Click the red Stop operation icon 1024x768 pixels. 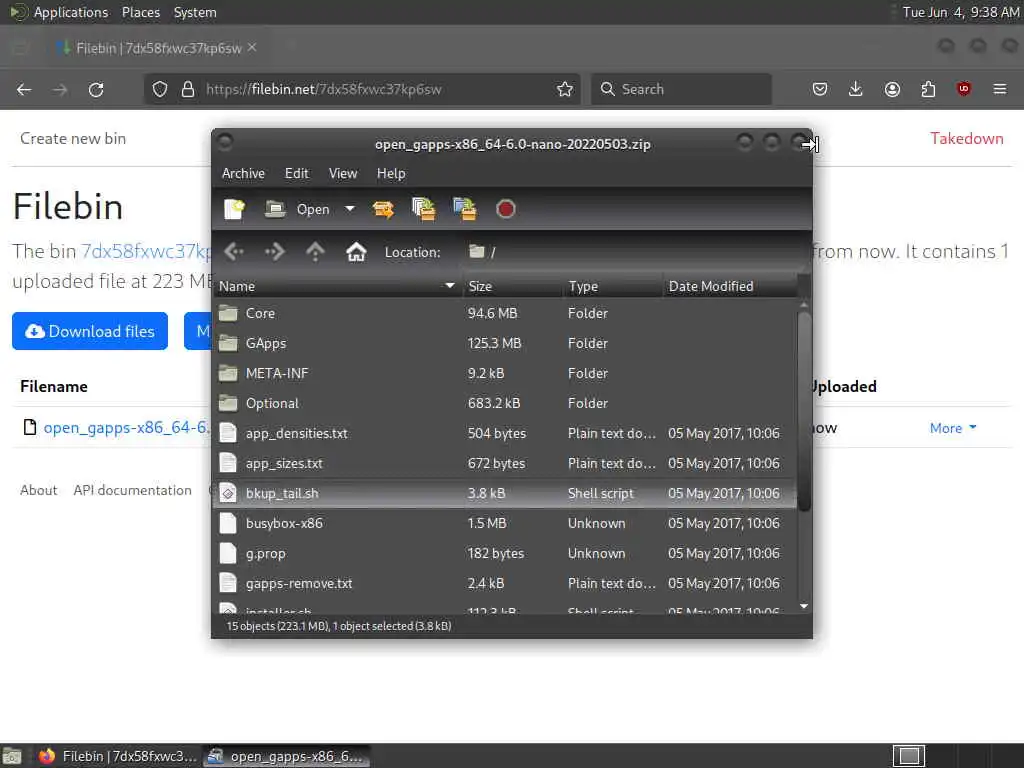coord(505,209)
